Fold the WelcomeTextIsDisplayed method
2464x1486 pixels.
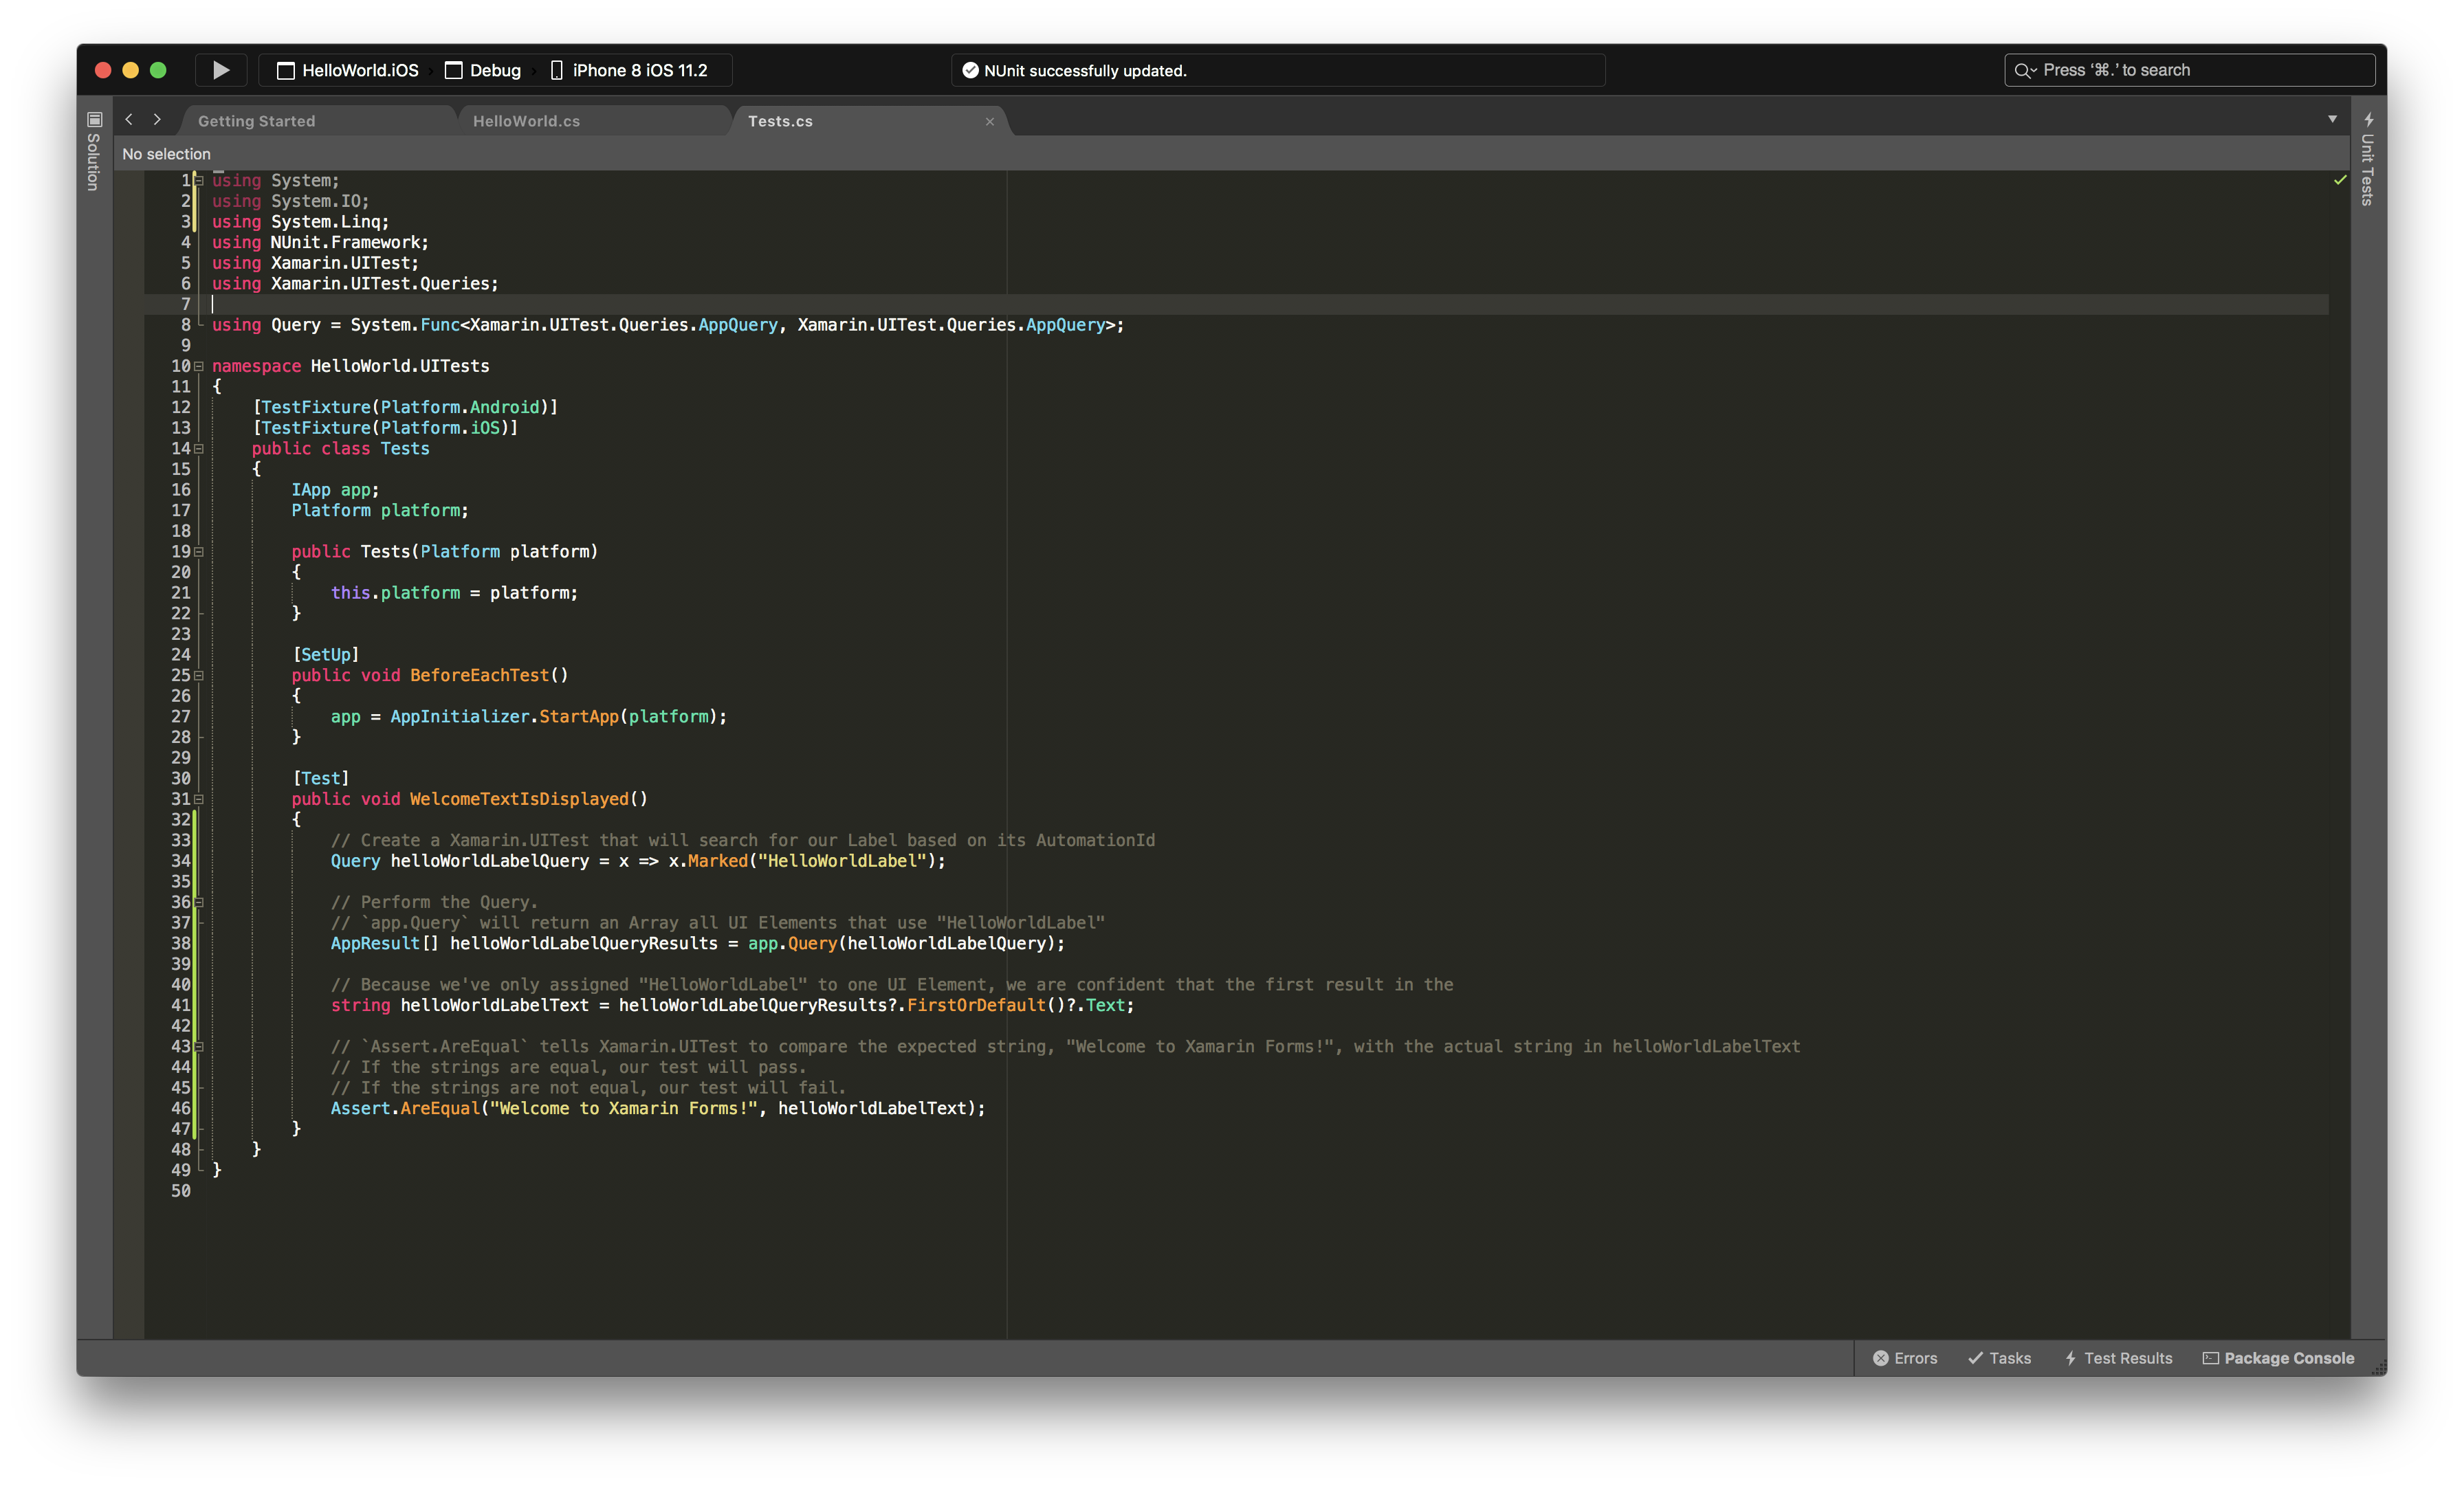(x=199, y=799)
